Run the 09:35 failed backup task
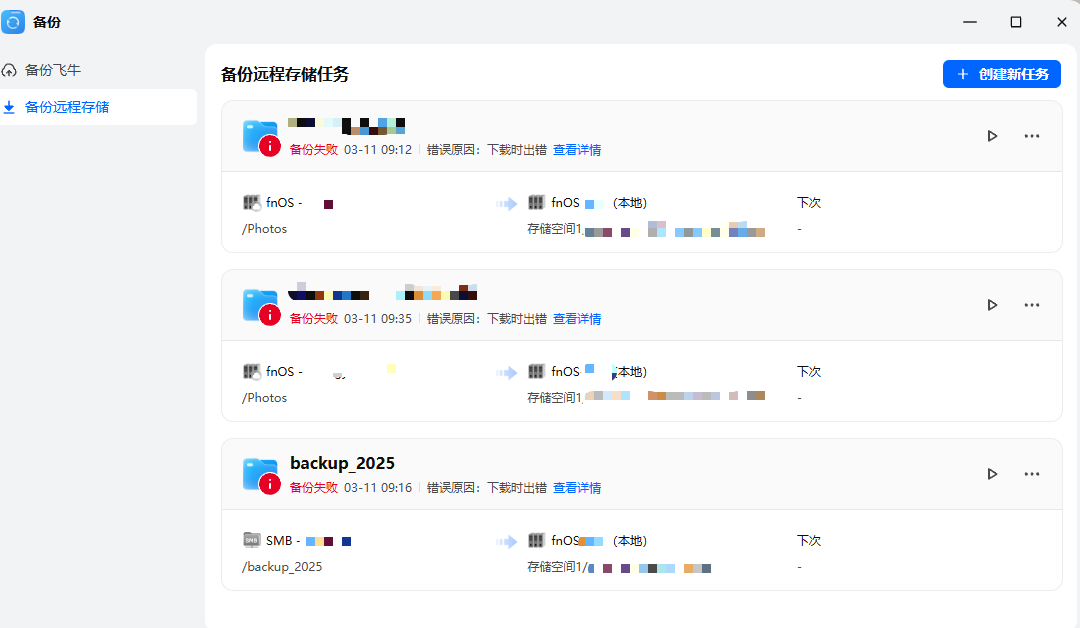 click(x=993, y=304)
